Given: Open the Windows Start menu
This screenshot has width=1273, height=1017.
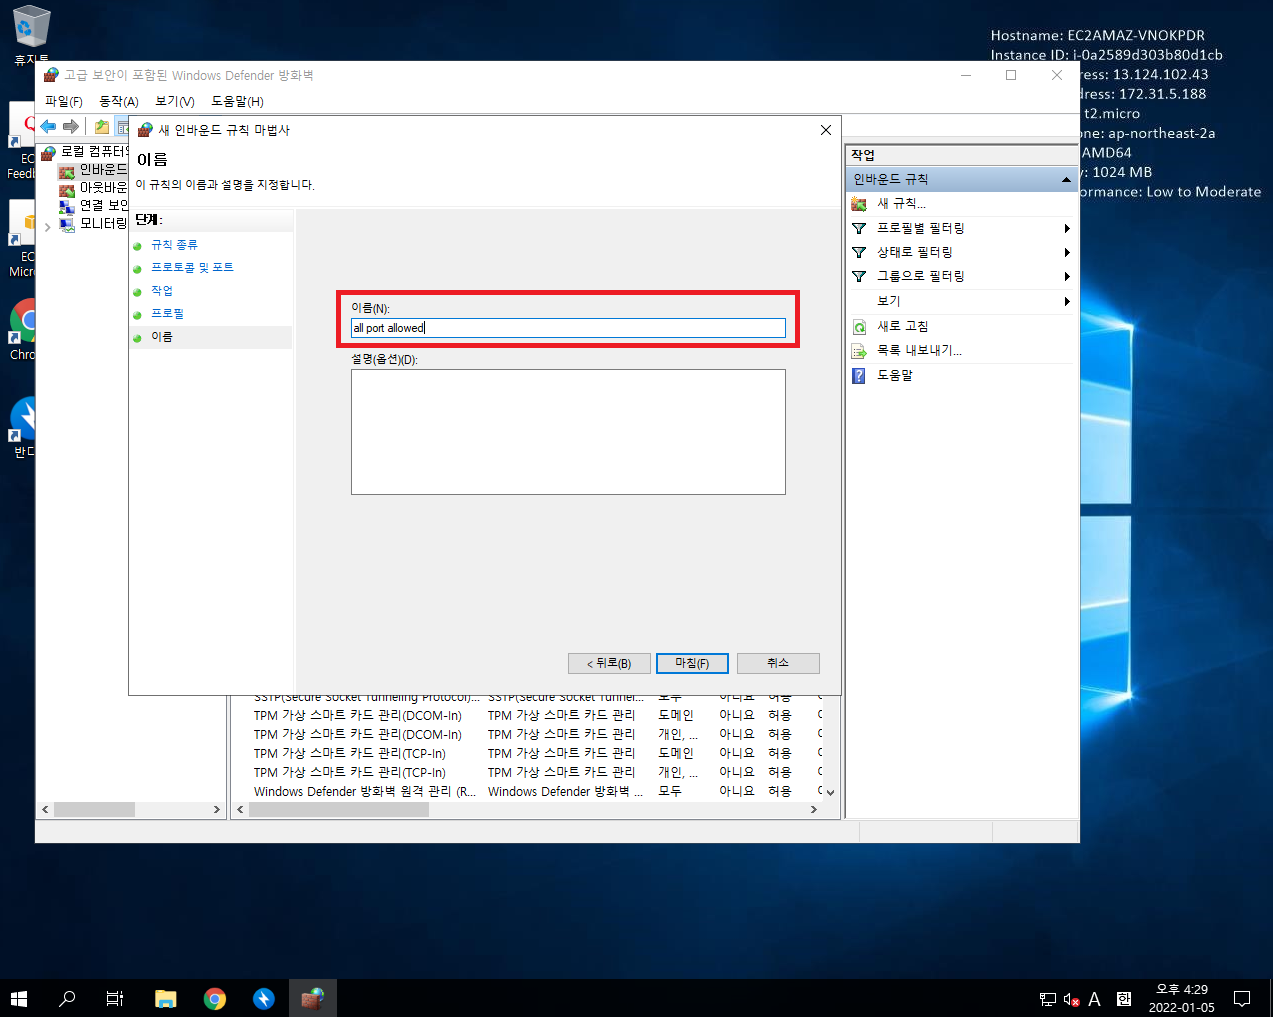Looking at the screenshot, I should pos(18,998).
